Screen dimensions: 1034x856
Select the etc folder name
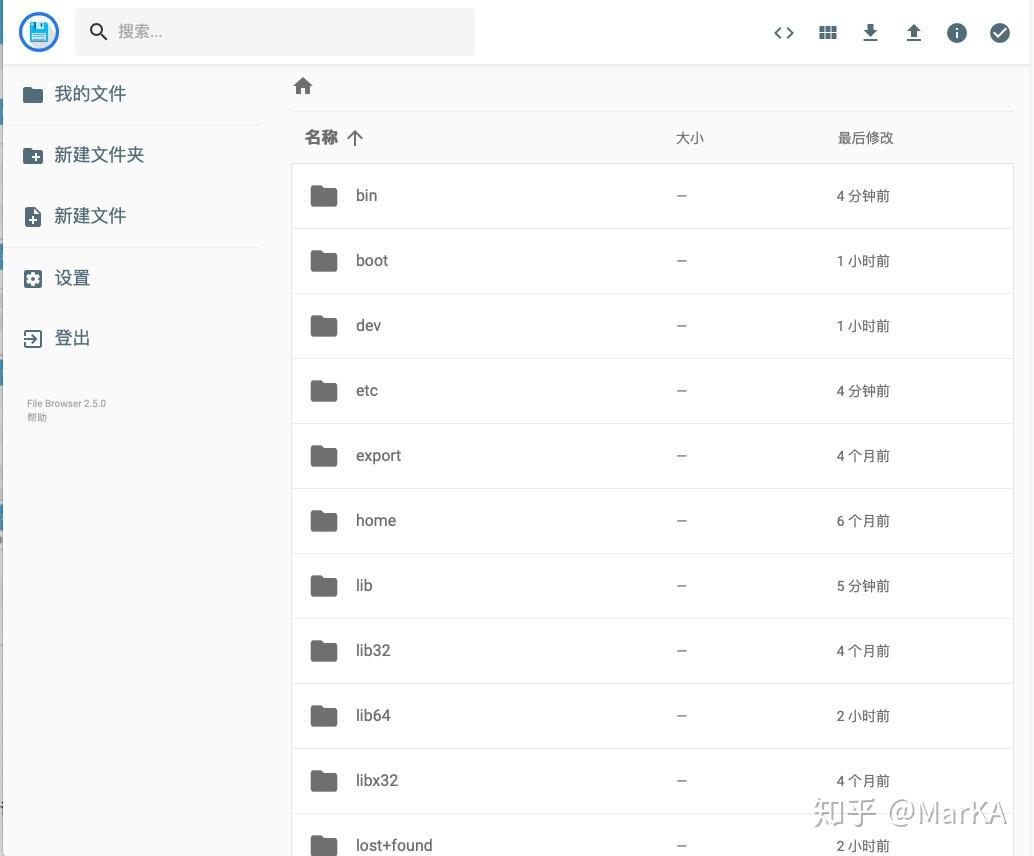(x=367, y=390)
